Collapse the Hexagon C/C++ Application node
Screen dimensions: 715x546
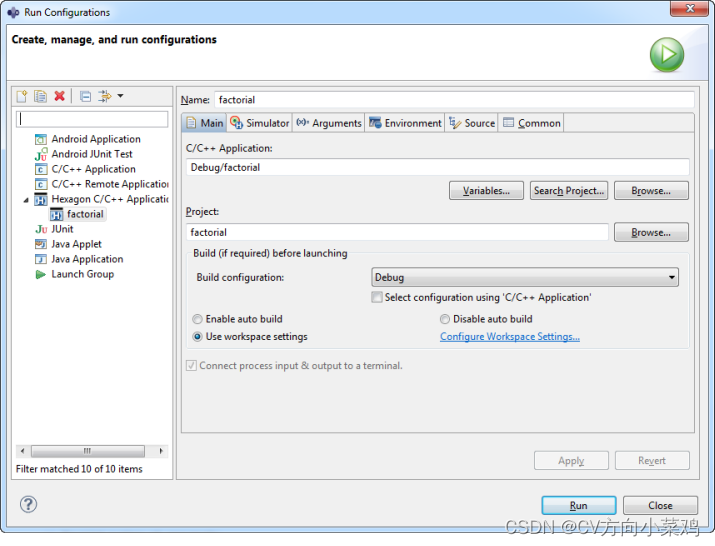27,200
